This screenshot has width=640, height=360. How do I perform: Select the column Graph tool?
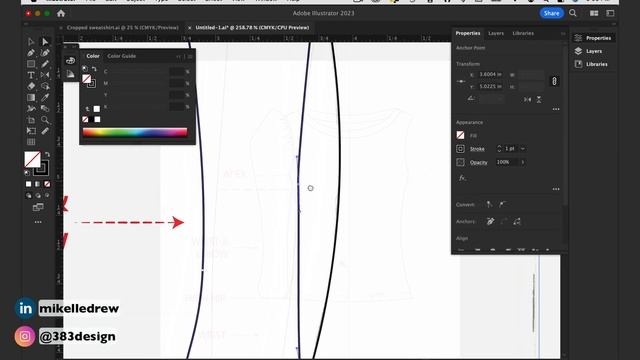click(31, 142)
